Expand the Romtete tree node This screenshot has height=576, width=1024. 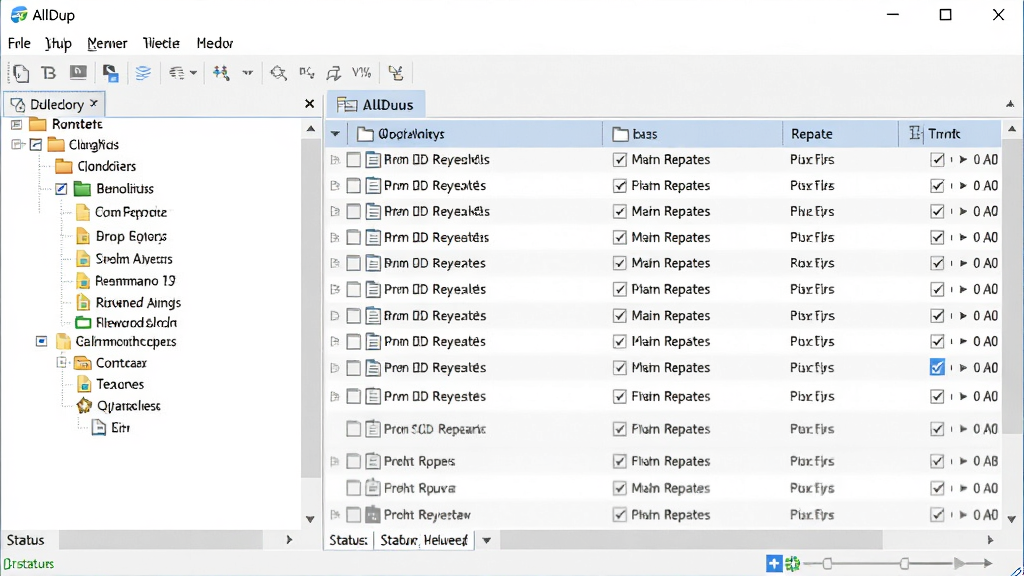click(x=16, y=124)
